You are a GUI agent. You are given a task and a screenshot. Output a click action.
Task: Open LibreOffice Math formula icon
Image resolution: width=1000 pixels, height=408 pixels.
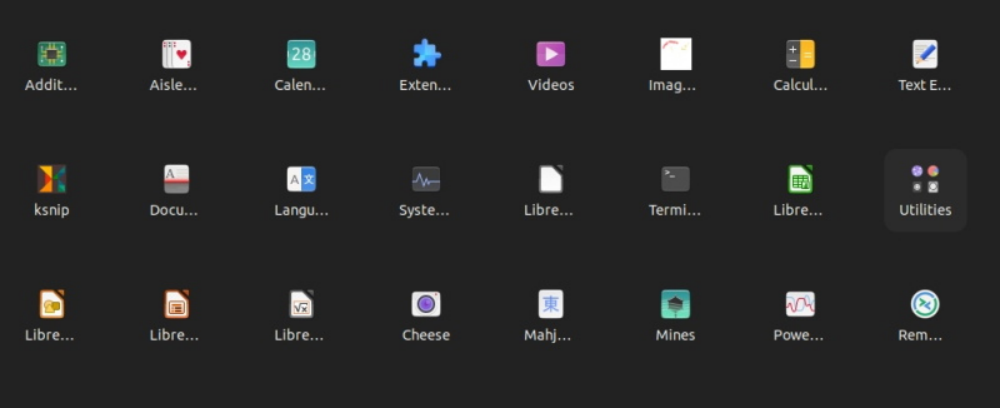click(301, 304)
